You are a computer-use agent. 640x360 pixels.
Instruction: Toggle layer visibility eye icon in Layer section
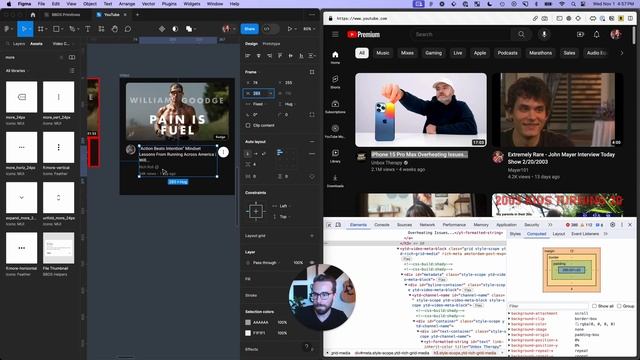coord(312,263)
